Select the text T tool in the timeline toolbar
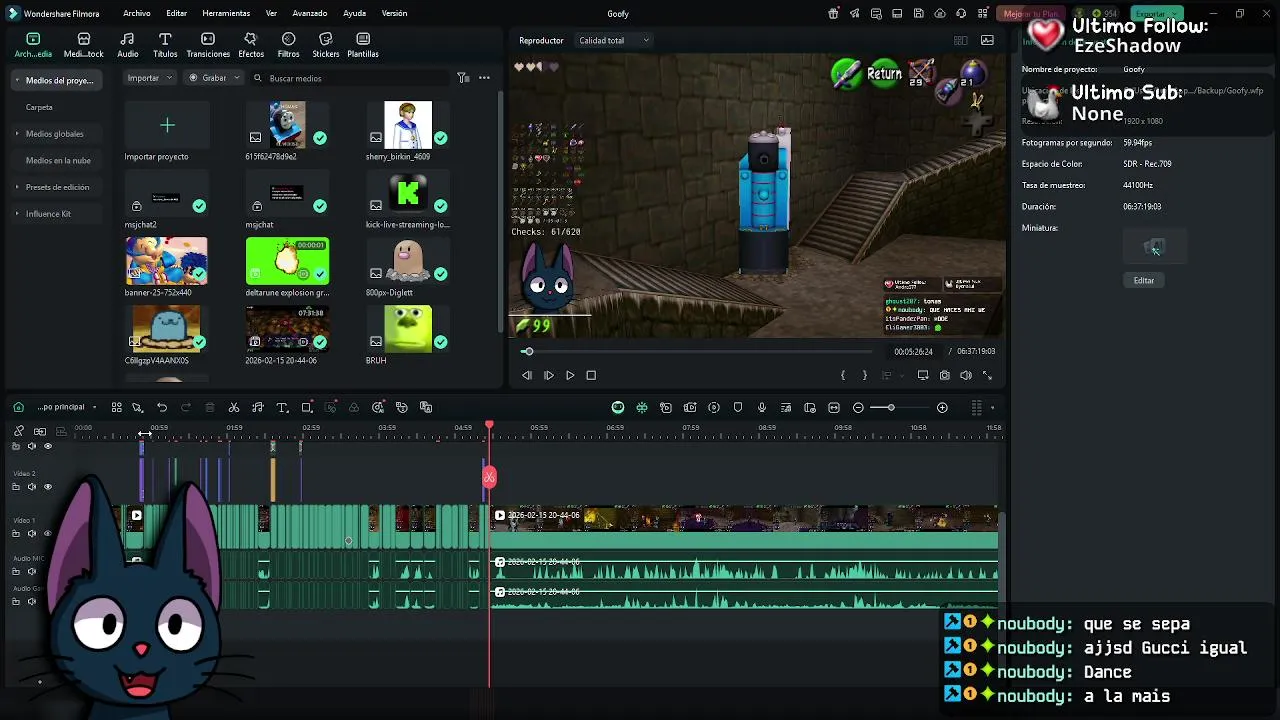Viewport: 1280px width, 720px height. coord(282,407)
